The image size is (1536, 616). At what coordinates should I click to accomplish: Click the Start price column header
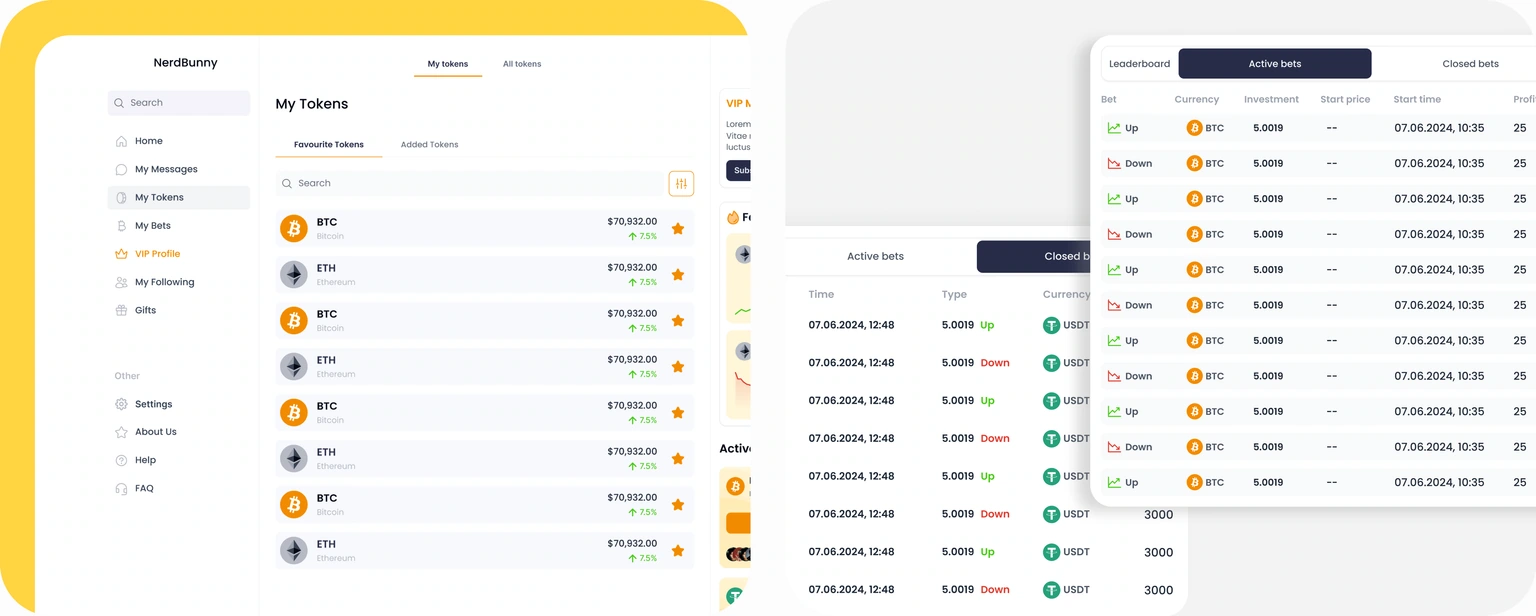(1345, 99)
